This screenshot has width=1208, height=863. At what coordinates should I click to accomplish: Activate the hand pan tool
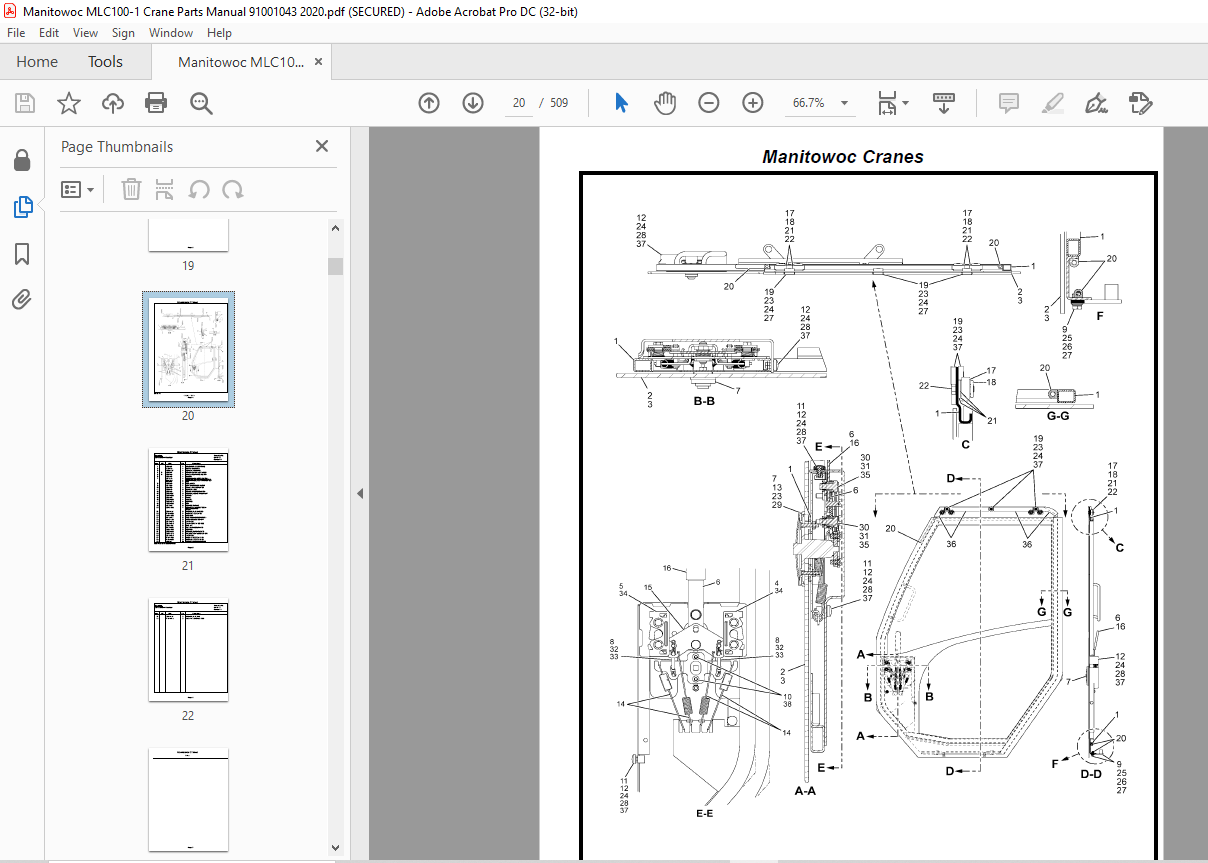click(665, 103)
